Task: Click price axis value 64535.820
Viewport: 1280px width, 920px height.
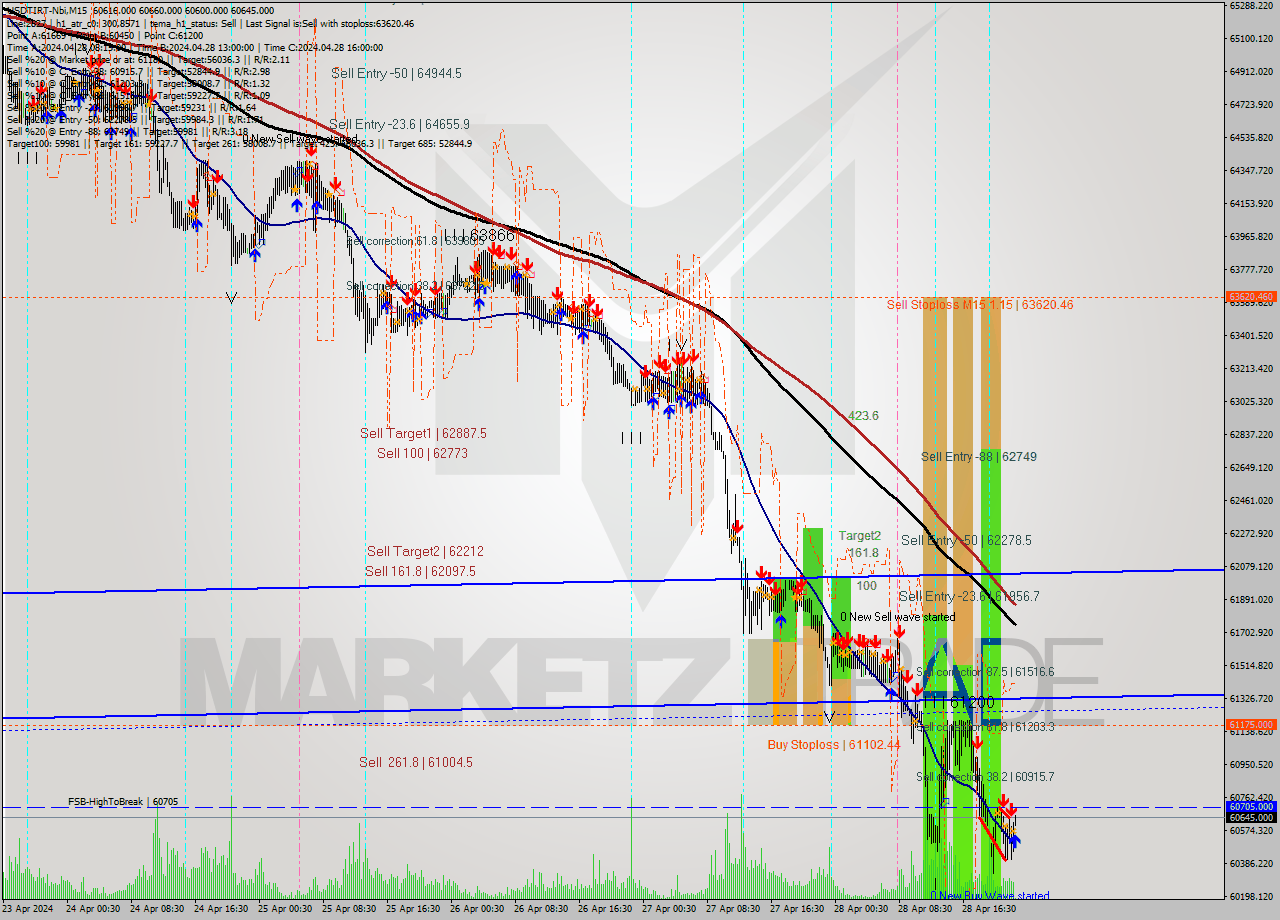Action: pos(1251,137)
